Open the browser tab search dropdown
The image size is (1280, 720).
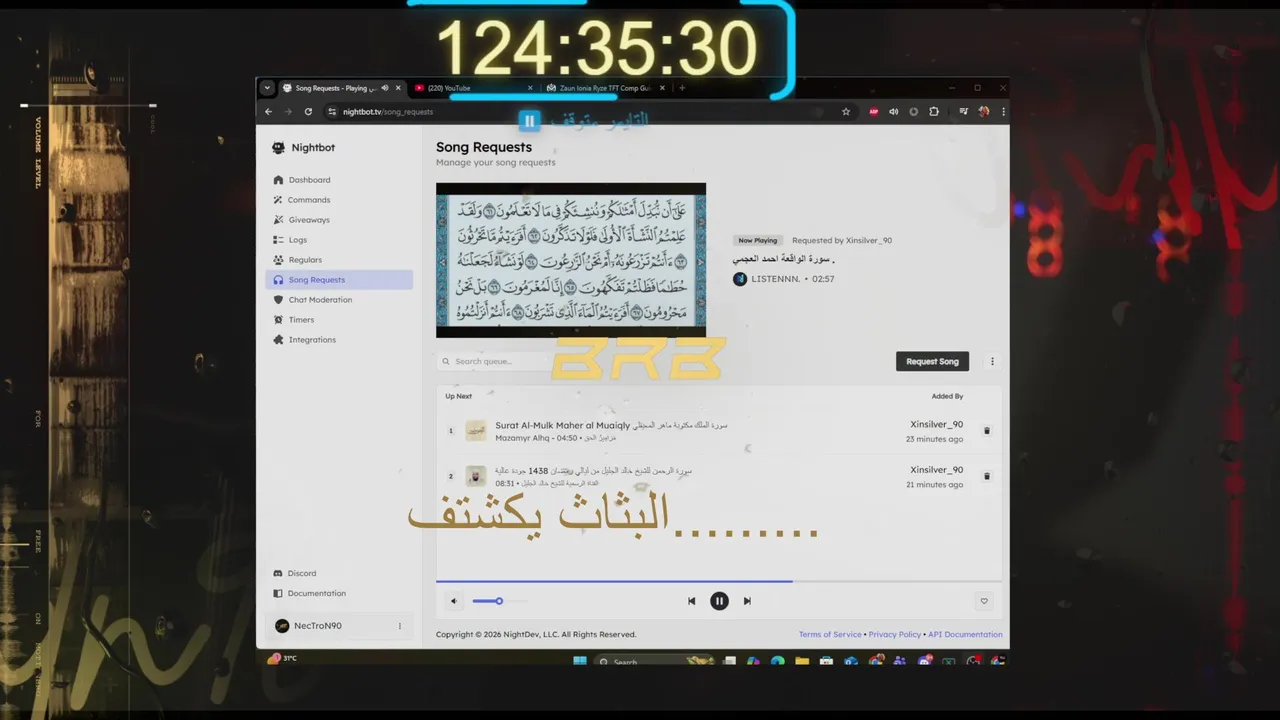pos(267,88)
